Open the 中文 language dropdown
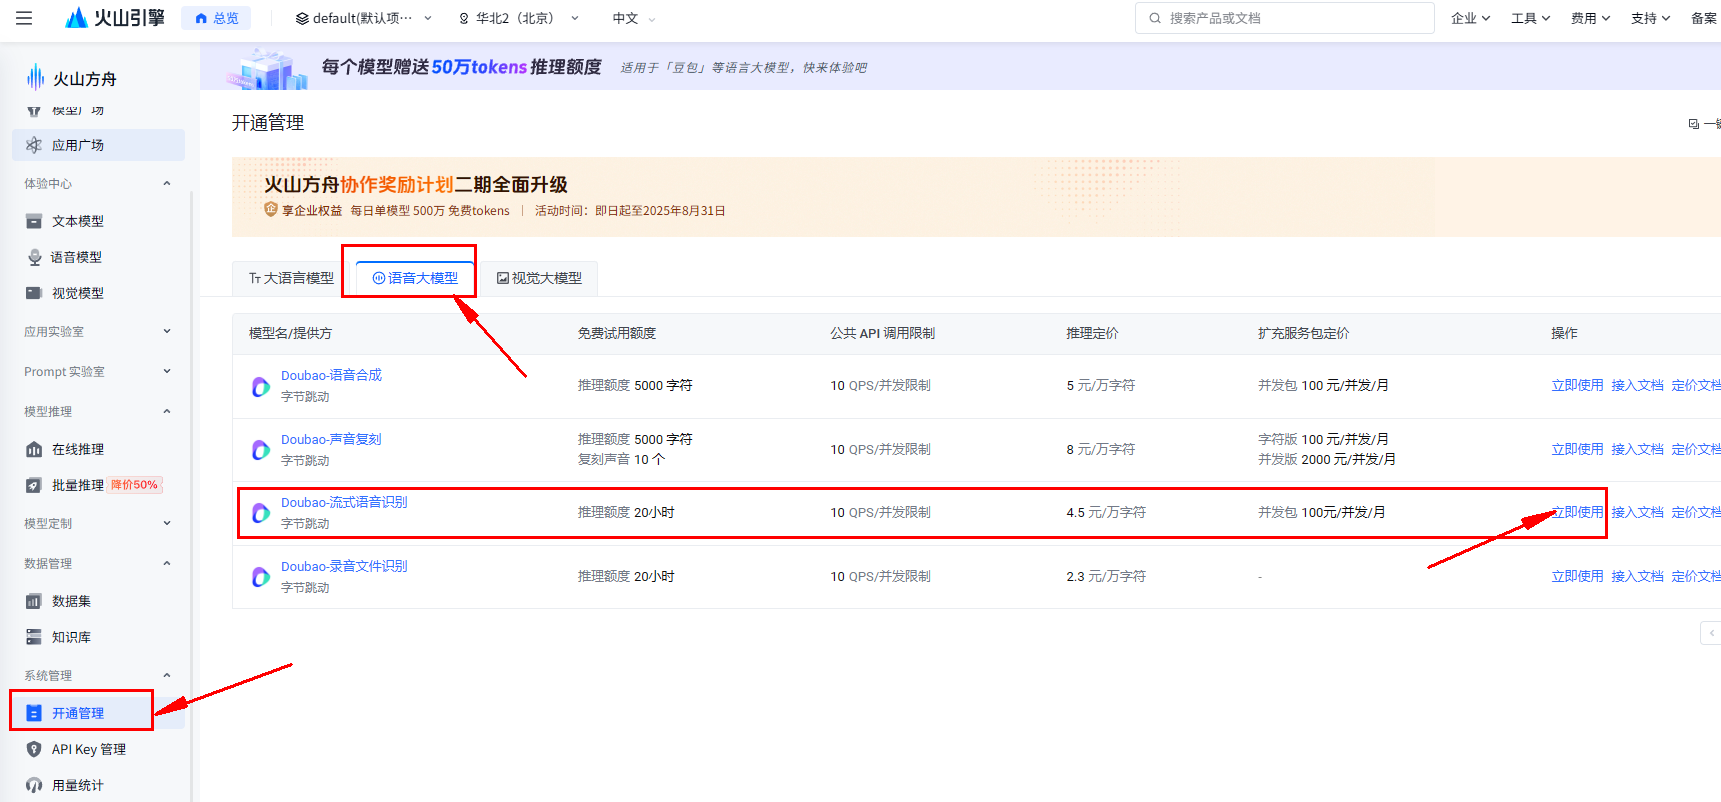Viewport: 1721px width, 802px height. click(634, 18)
